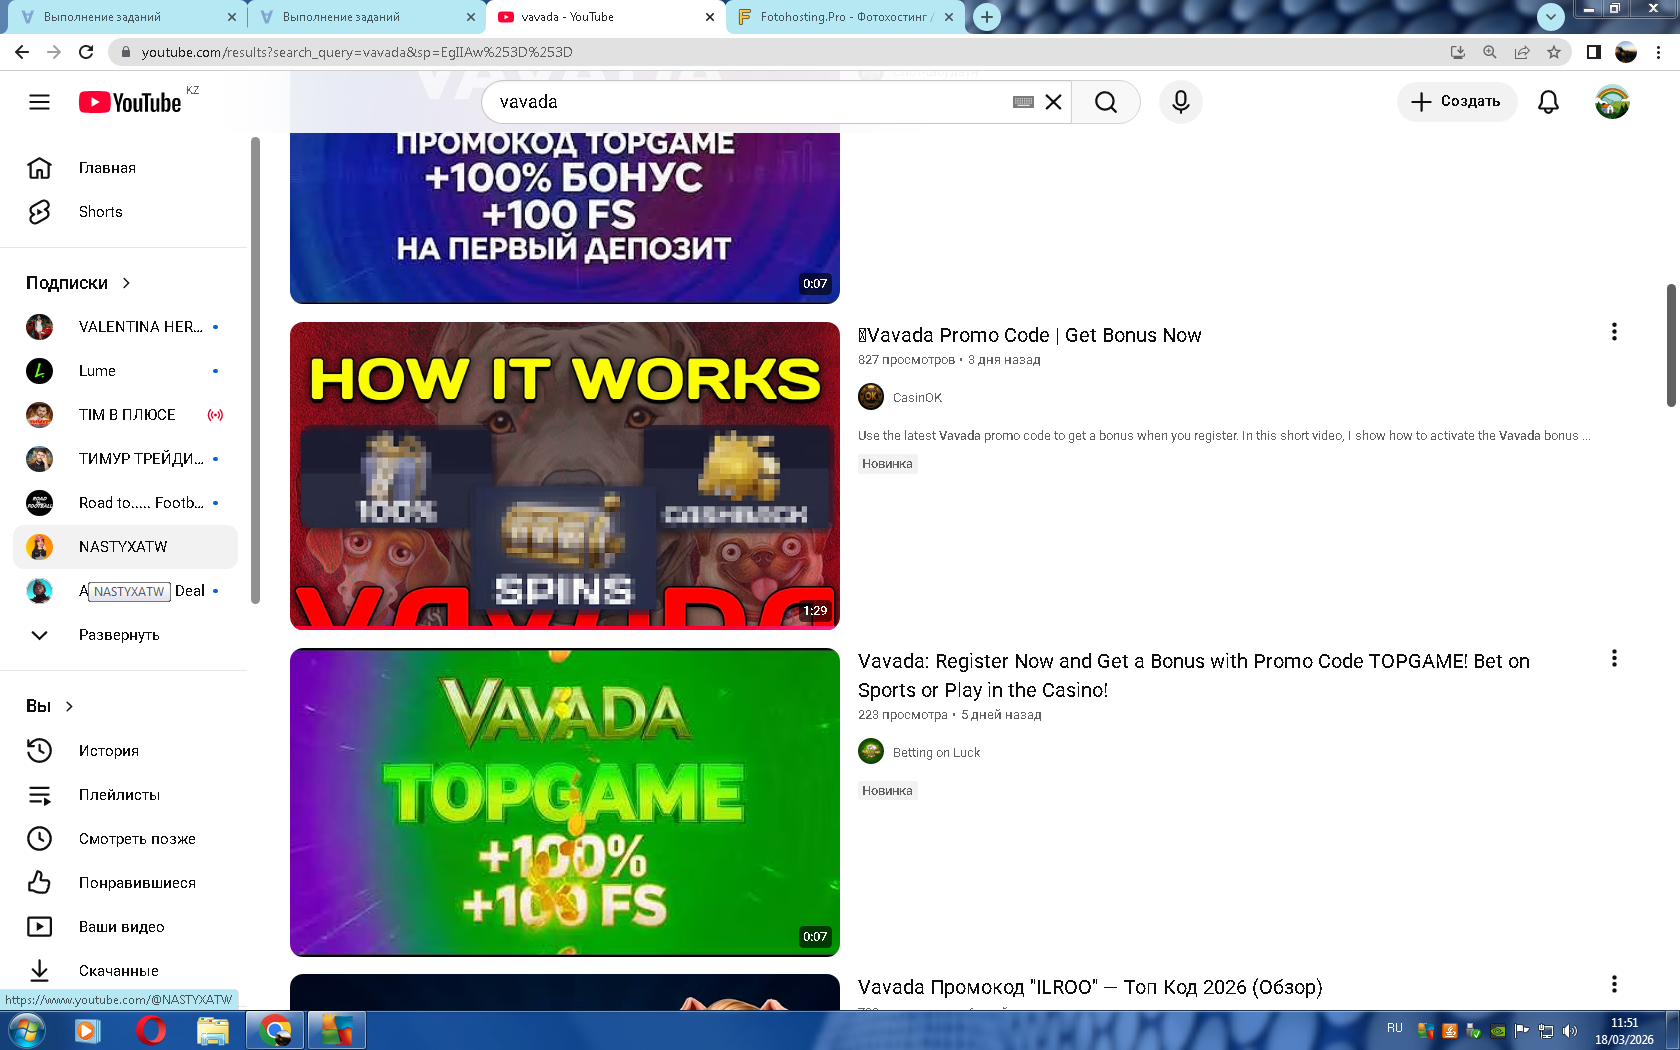Open Главная in the sidebar
1680x1050 pixels.
pos(125,168)
